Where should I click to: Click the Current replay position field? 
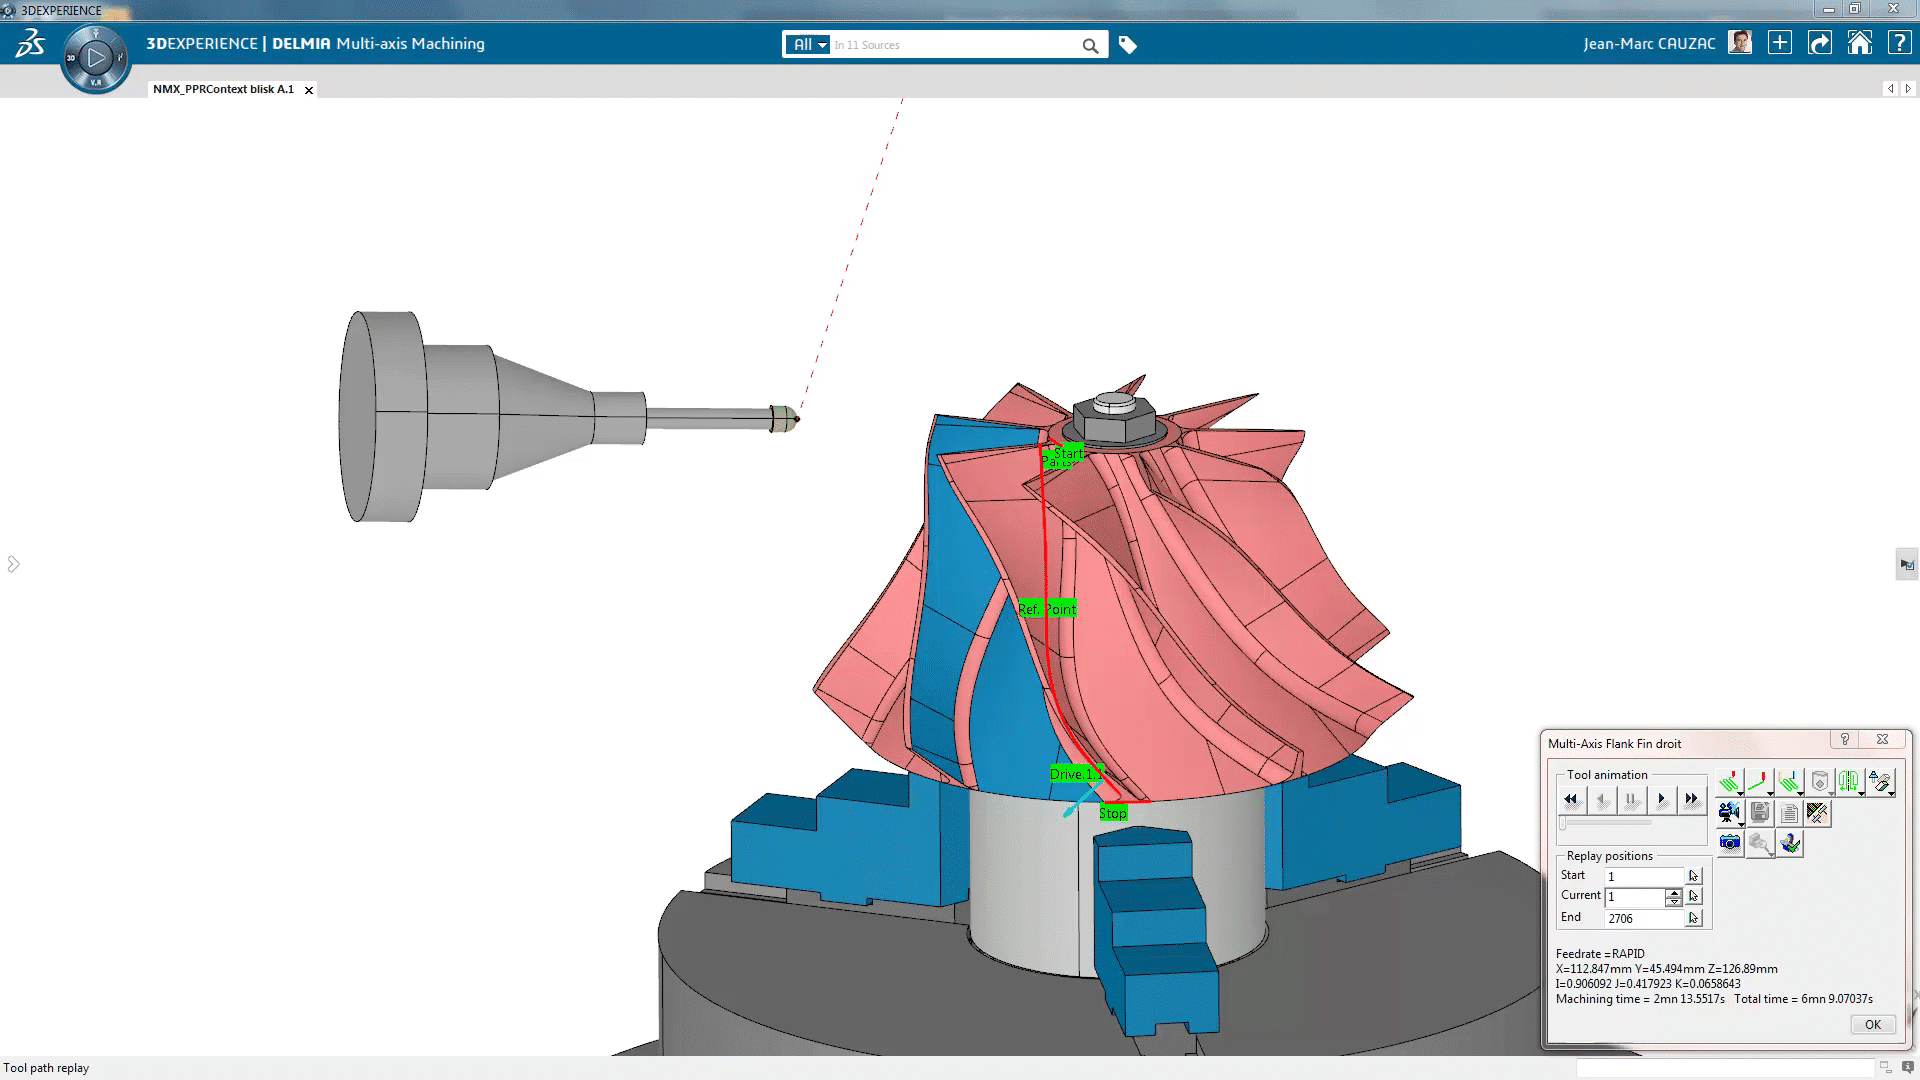tap(1636, 897)
